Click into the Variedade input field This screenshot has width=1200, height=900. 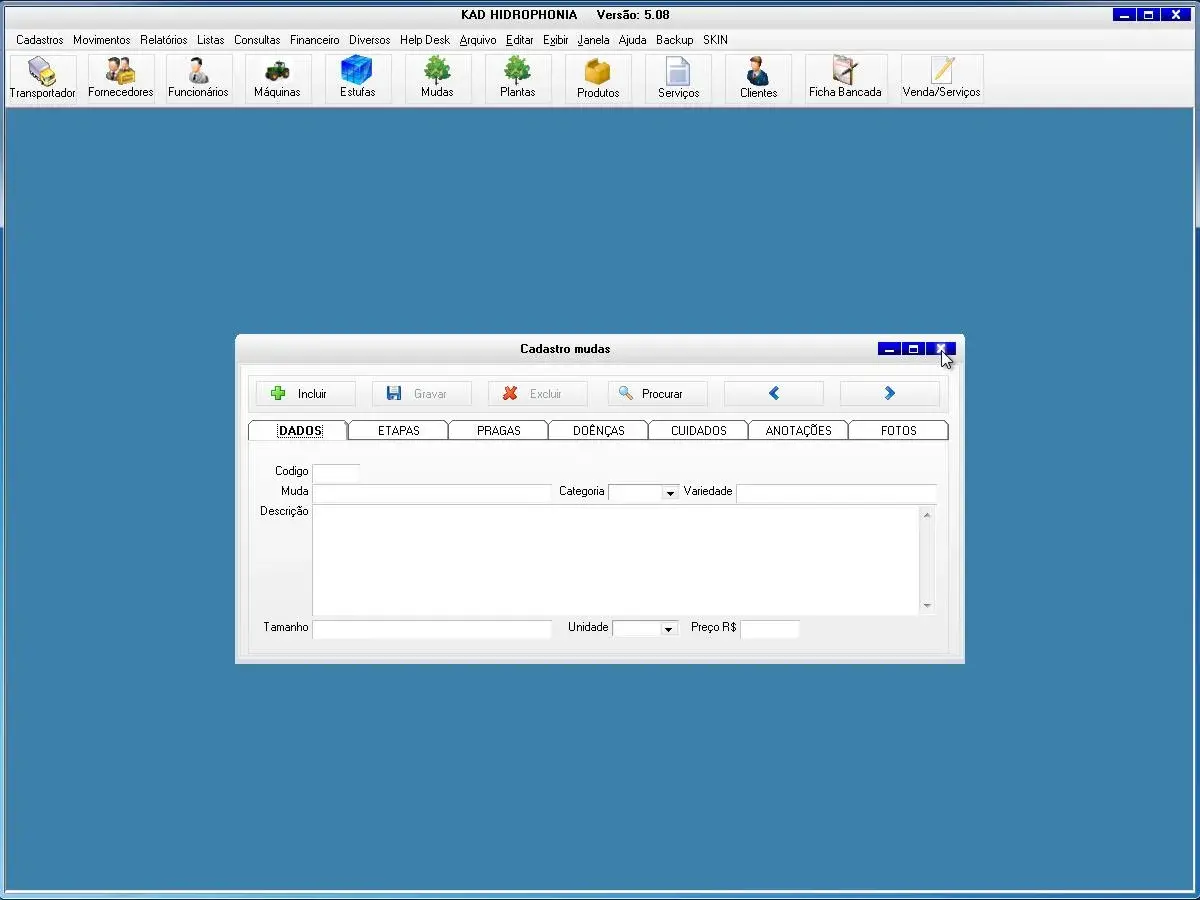click(x=836, y=493)
